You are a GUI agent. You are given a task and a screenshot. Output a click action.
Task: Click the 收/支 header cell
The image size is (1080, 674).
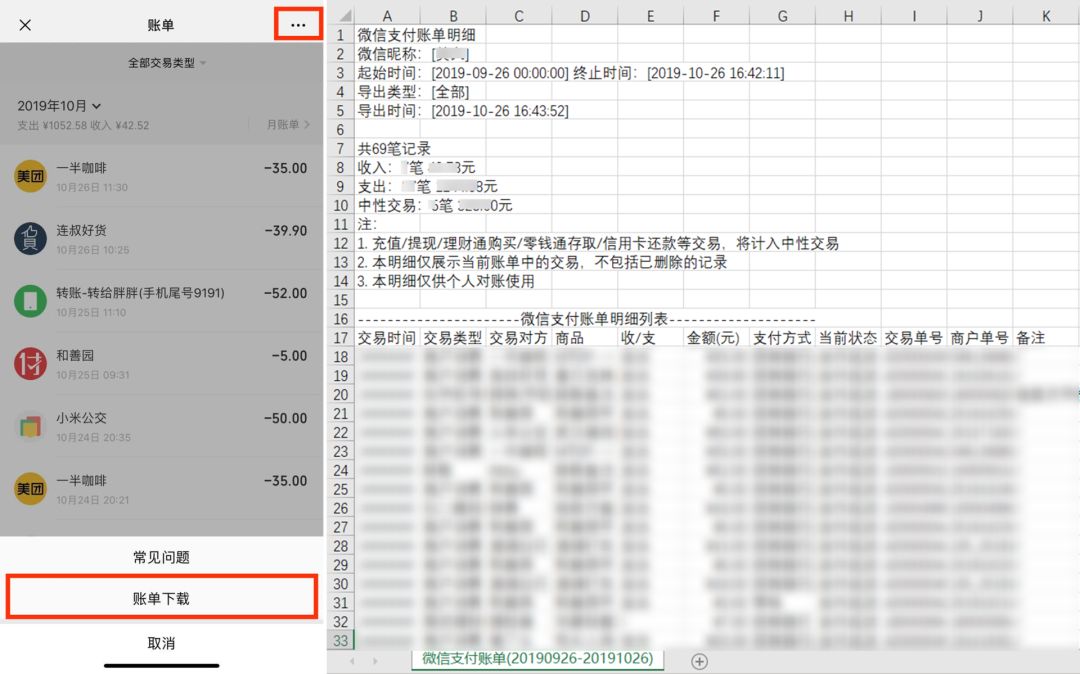coord(650,338)
